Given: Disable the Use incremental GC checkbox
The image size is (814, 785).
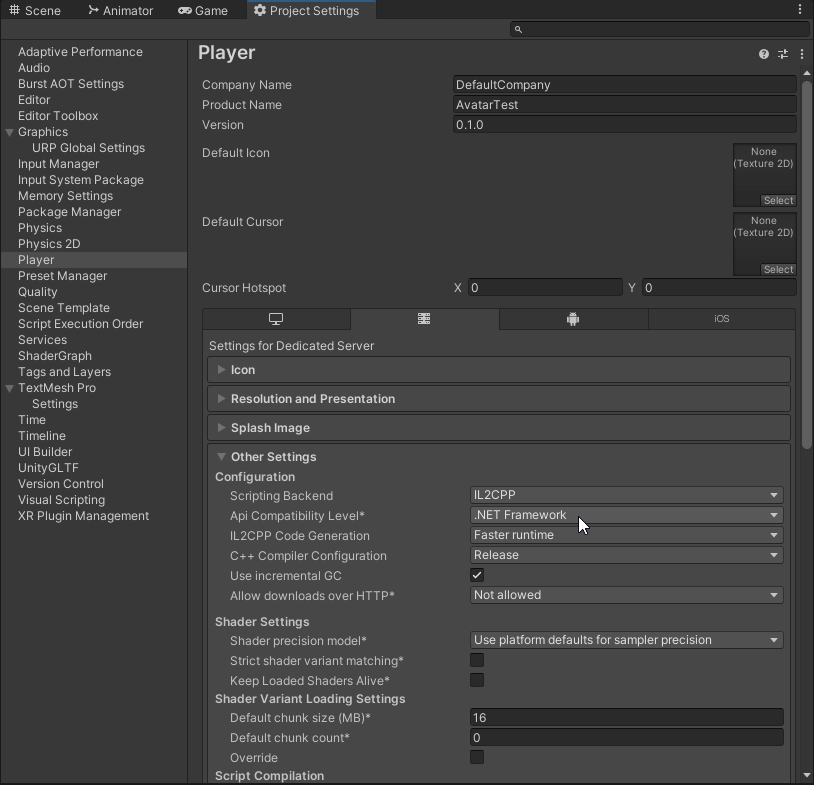Looking at the screenshot, I should [477, 576].
